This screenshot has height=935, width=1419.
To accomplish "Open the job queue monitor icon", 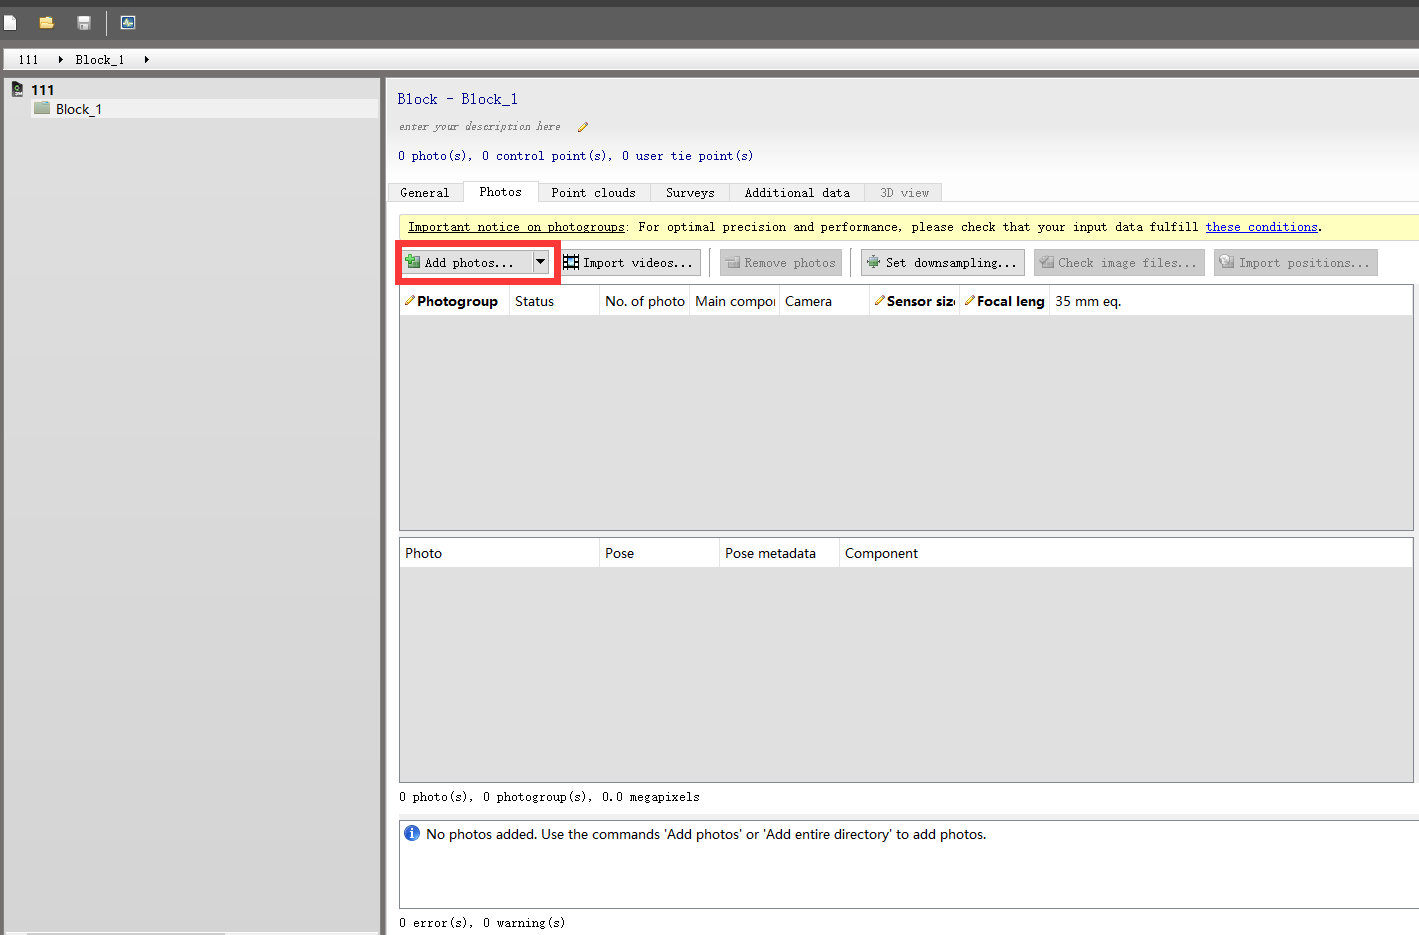I will click(x=128, y=22).
